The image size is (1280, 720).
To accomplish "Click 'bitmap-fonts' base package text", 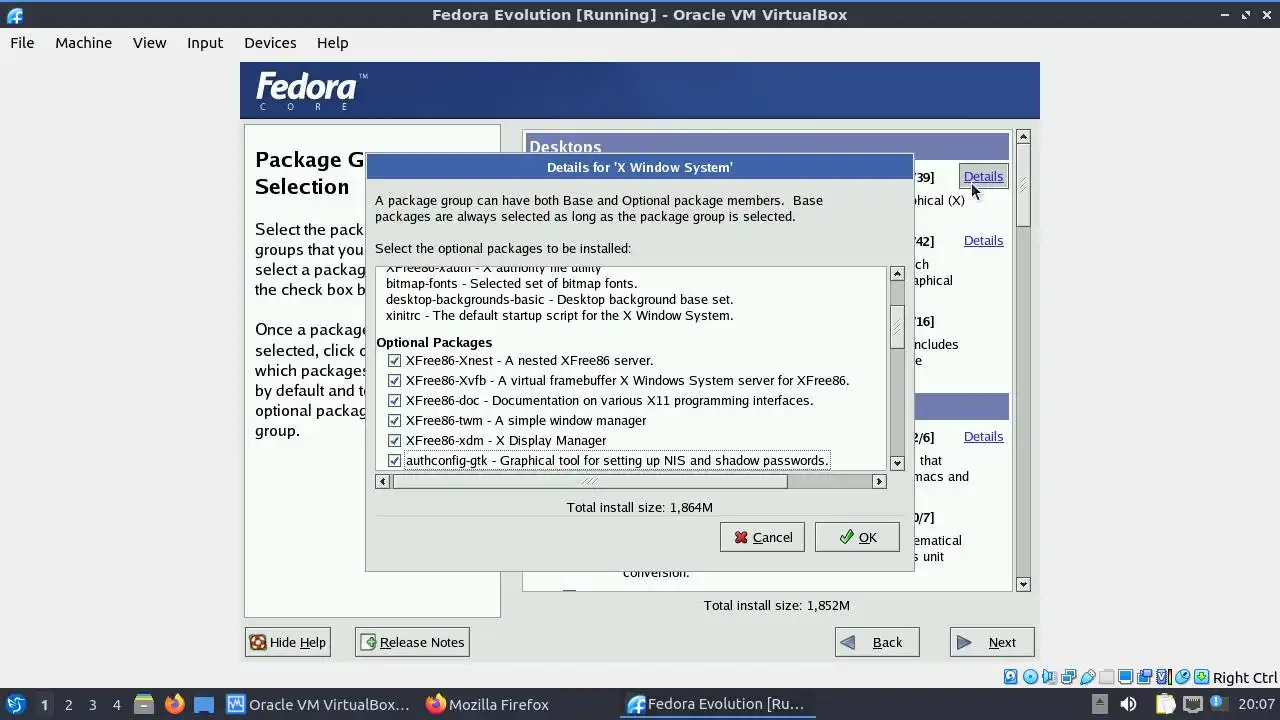I will tap(511, 283).
